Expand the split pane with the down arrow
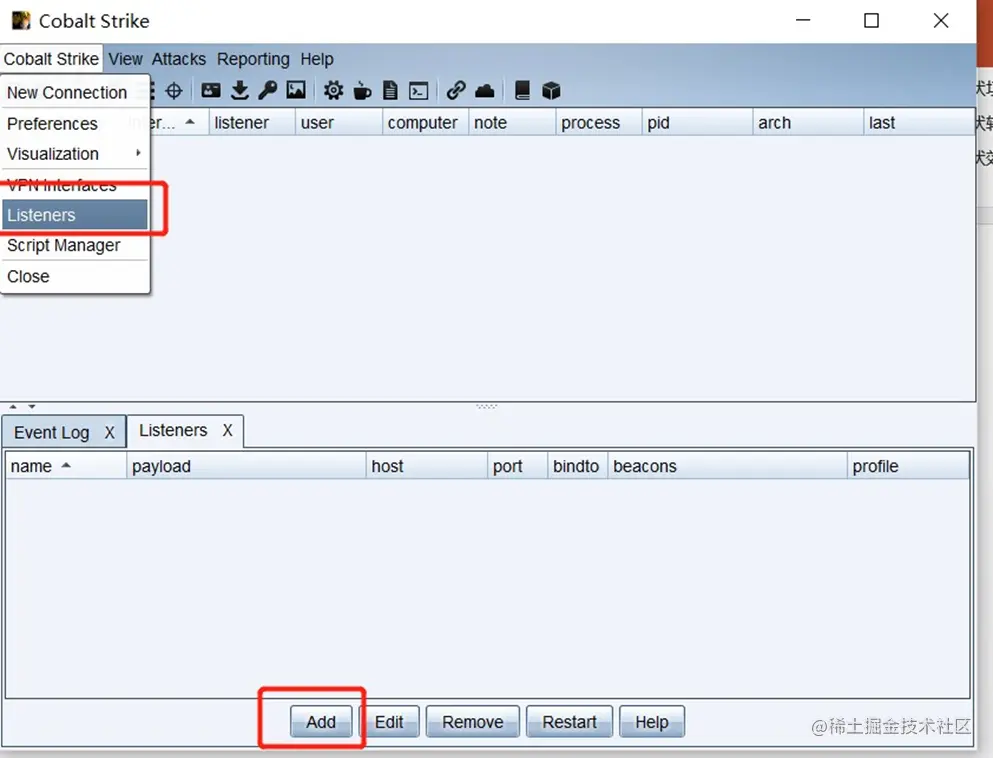The width and height of the screenshot is (993, 758). [32, 407]
